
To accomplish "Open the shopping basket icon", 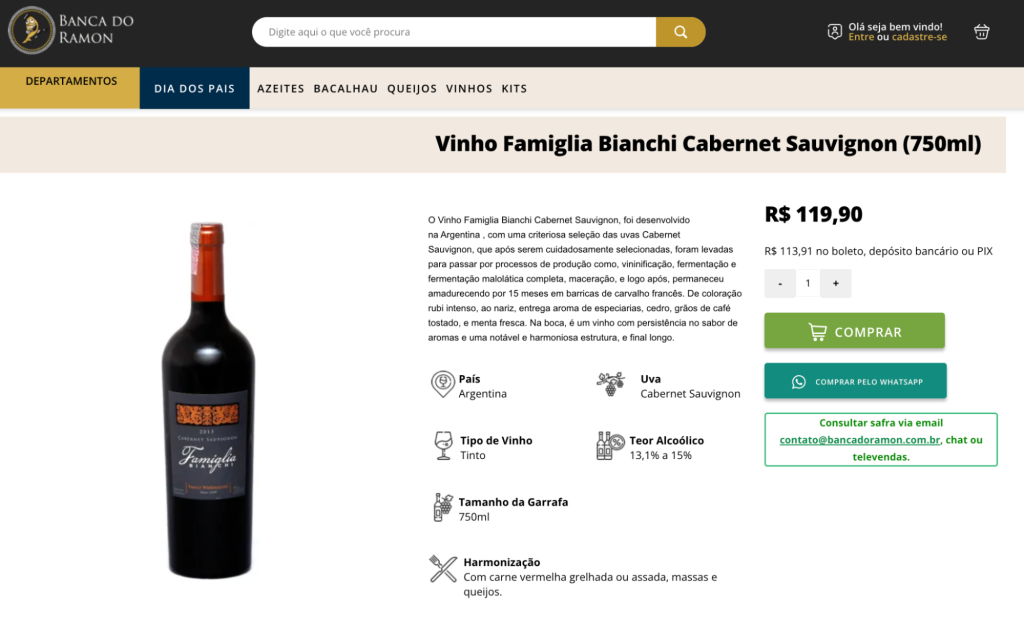I will coord(982,32).
